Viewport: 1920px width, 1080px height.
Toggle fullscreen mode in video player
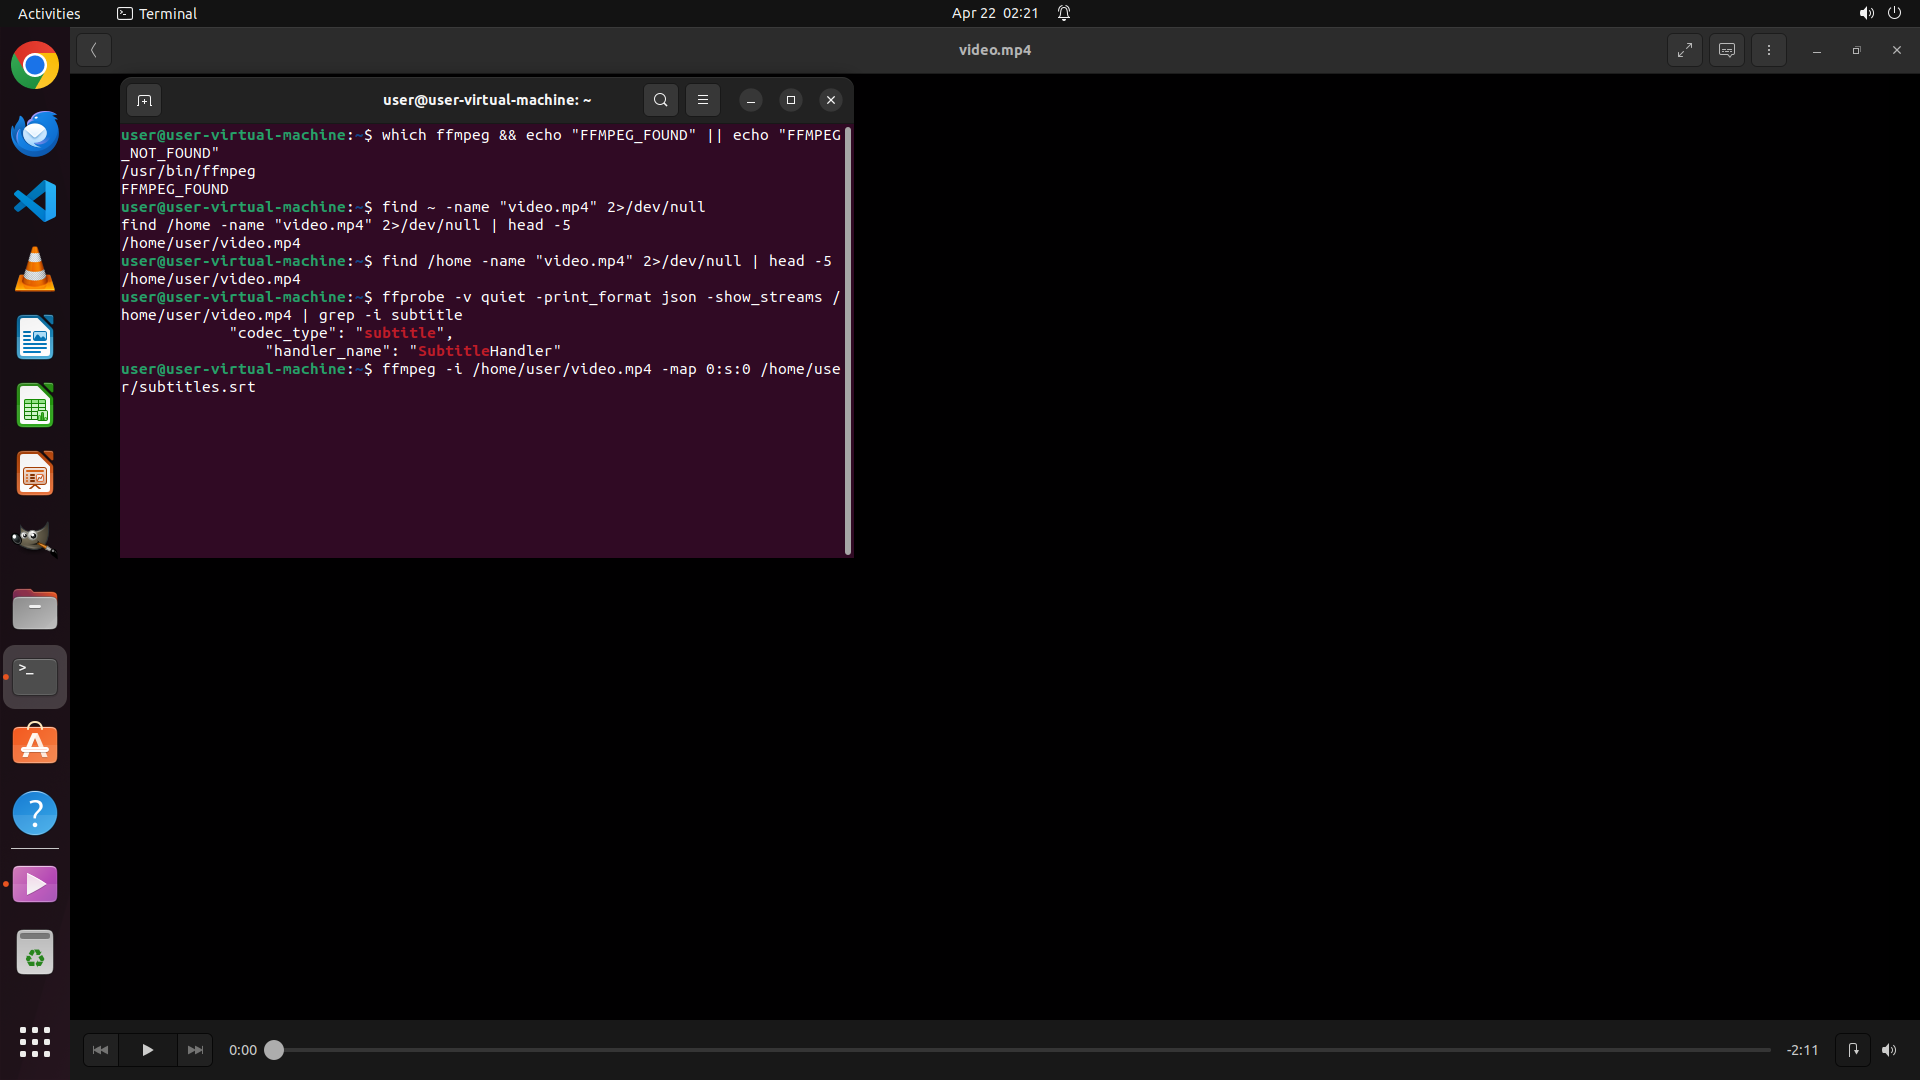pyautogui.click(x=1685, y=50)
